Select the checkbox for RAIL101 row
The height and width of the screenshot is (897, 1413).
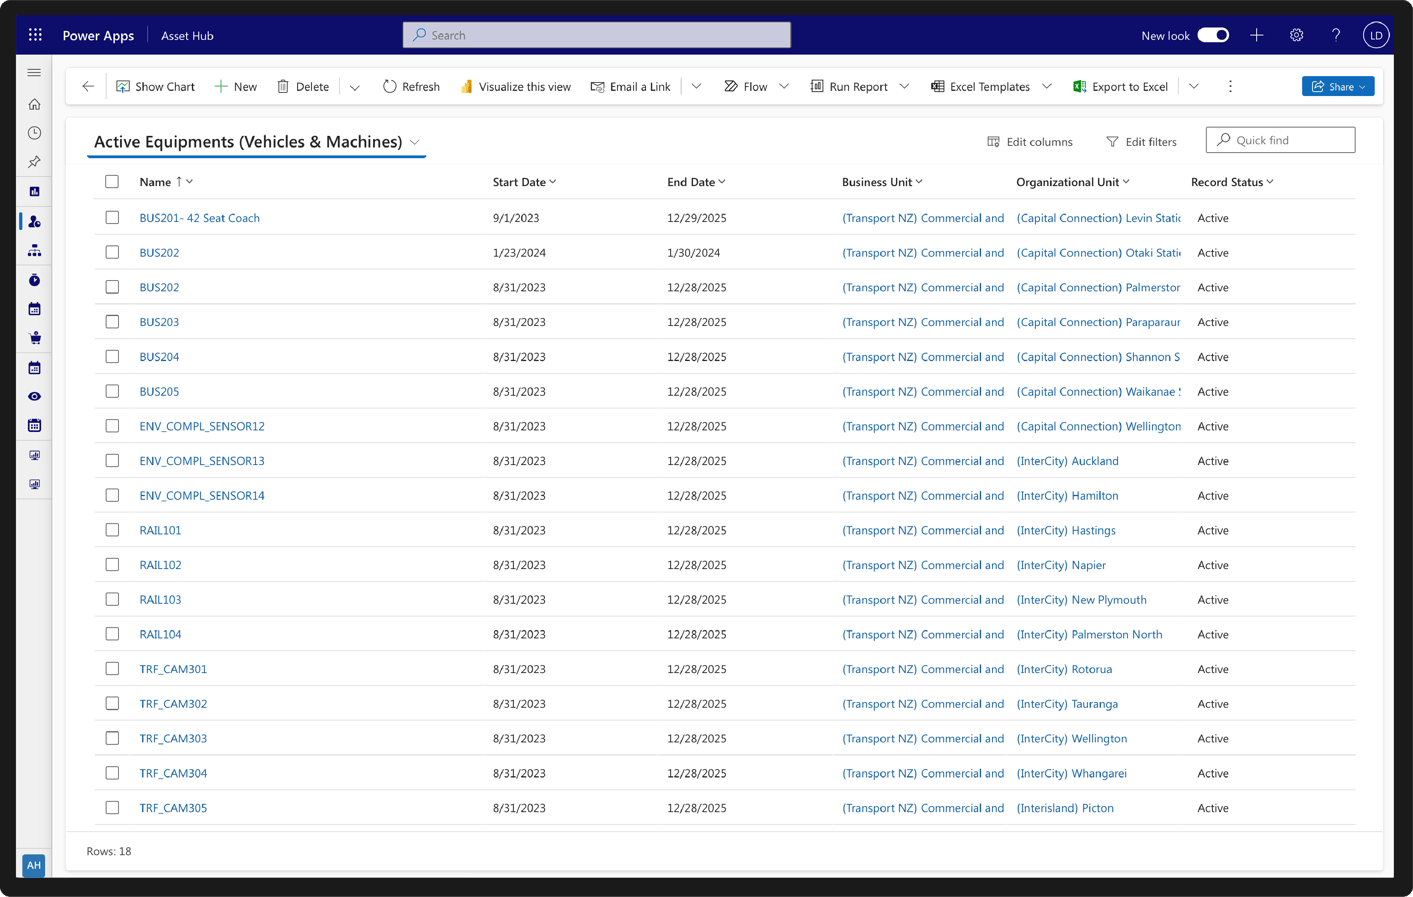(x=112, y=530)
